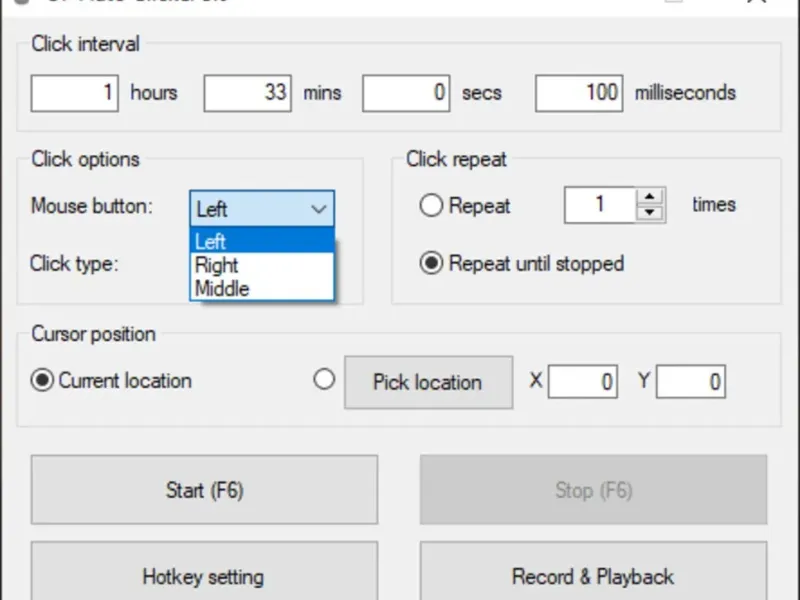This screenshot has width=800, height=600.
Task: Choose Right from the mouse button list
Action: (217, 265)
